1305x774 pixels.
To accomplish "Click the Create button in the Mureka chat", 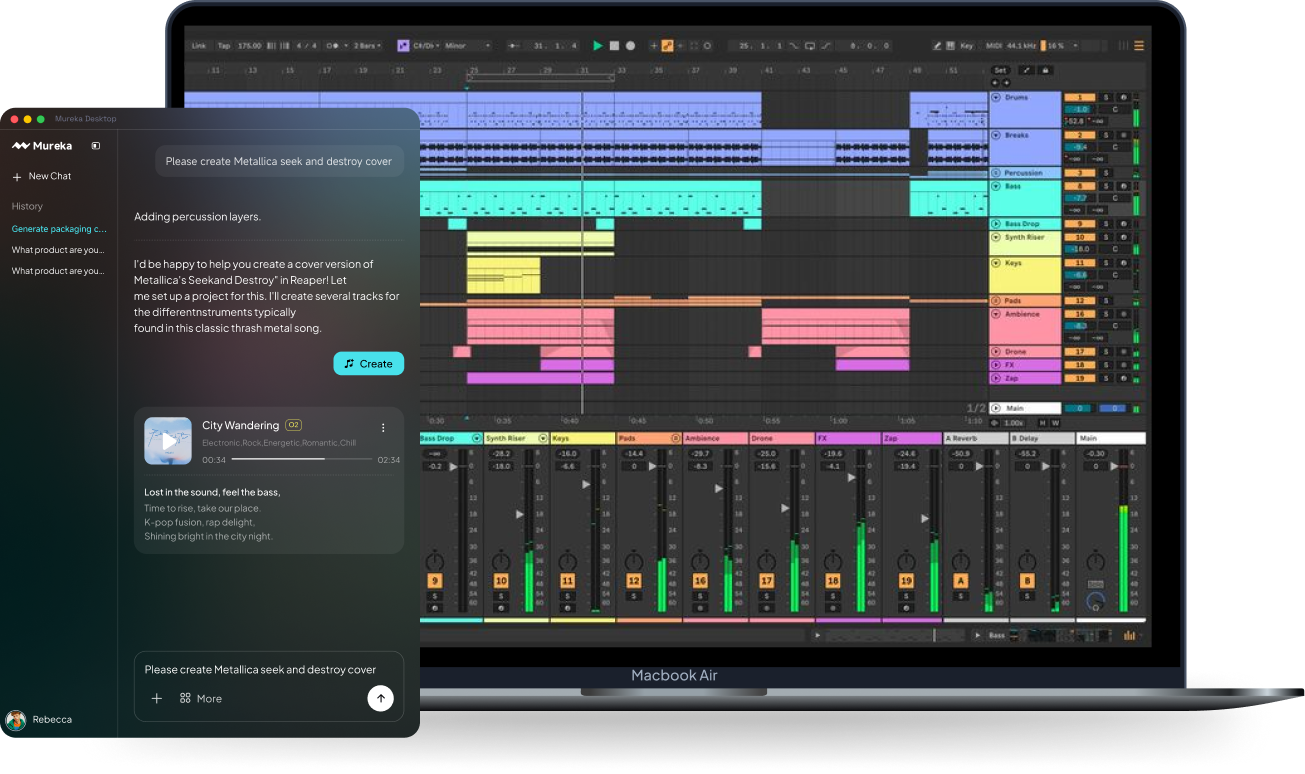I will click(x=369, y=364).
